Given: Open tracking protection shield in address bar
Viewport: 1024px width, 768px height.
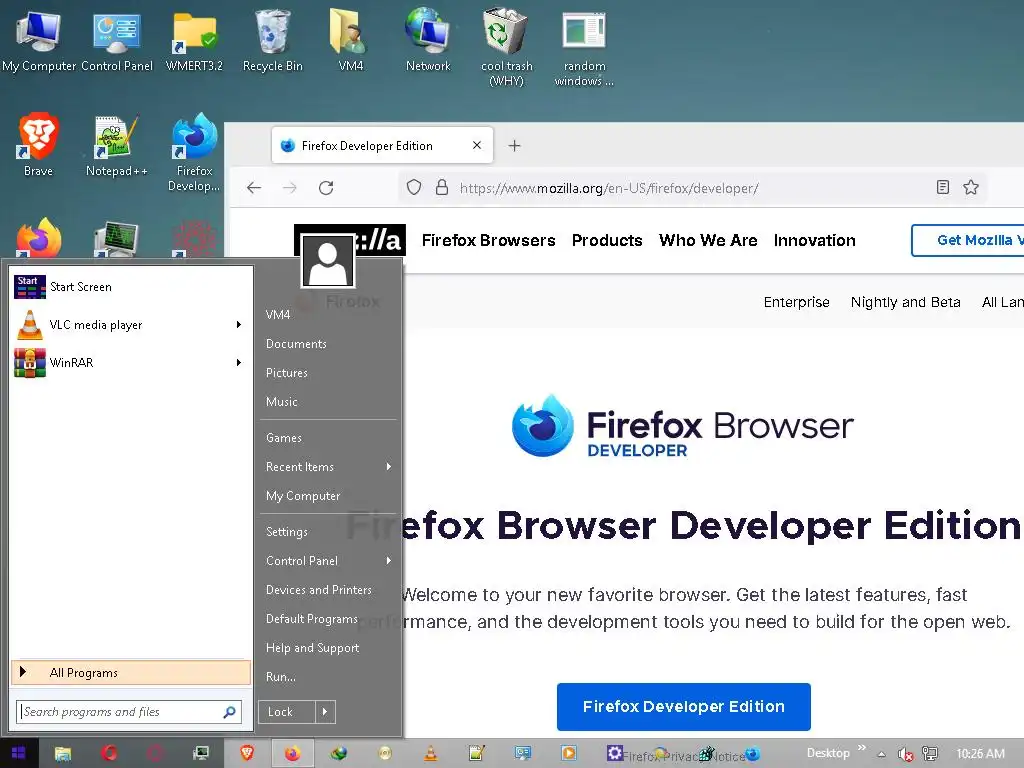Looking at the screenshot, I should point(414,188).
